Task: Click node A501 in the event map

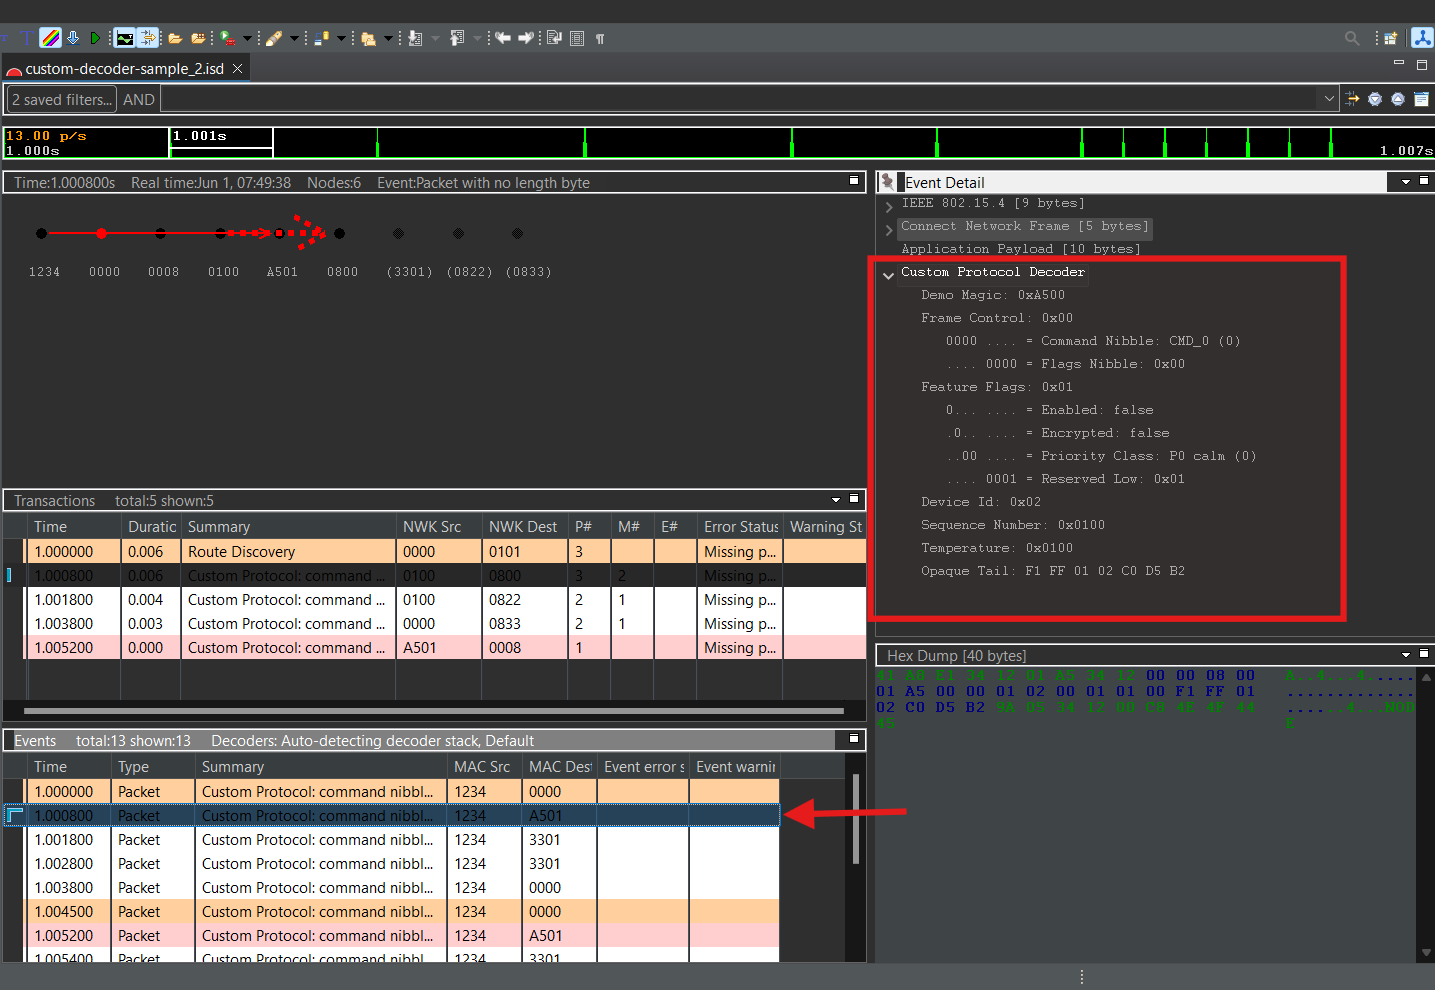Action: coord(280,233)
